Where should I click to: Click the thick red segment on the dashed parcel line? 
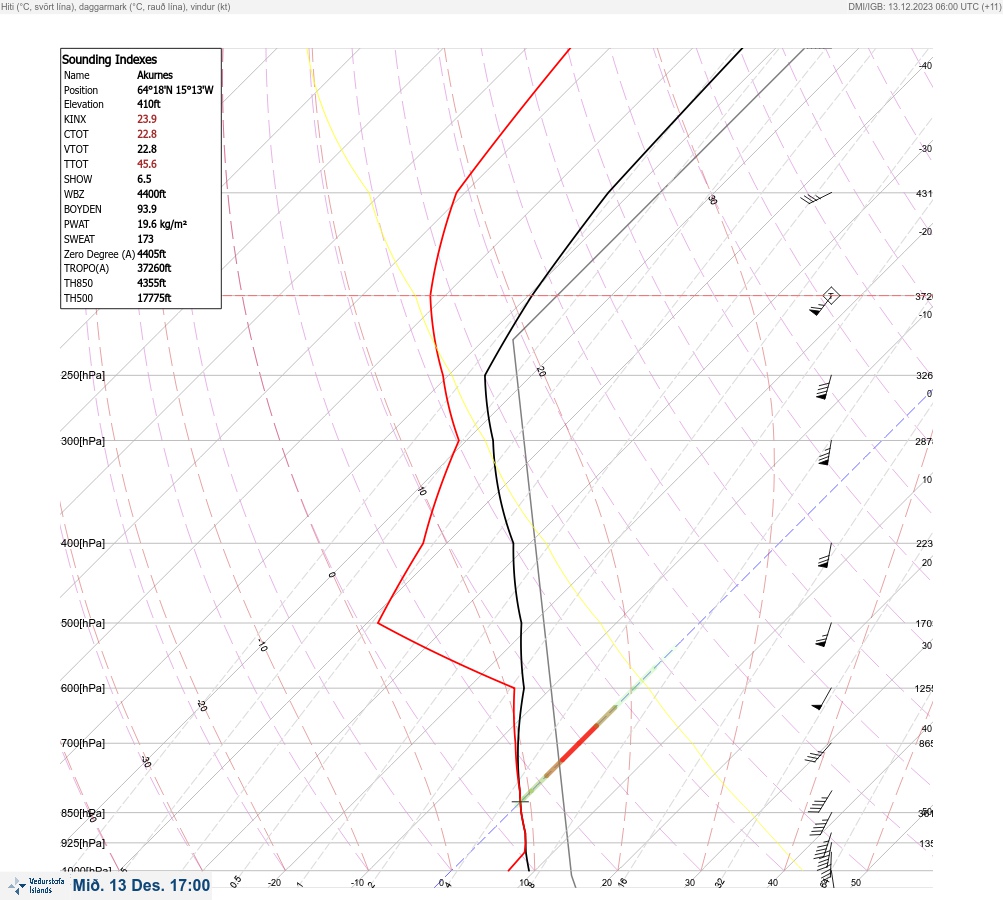[x=579, y=743]
